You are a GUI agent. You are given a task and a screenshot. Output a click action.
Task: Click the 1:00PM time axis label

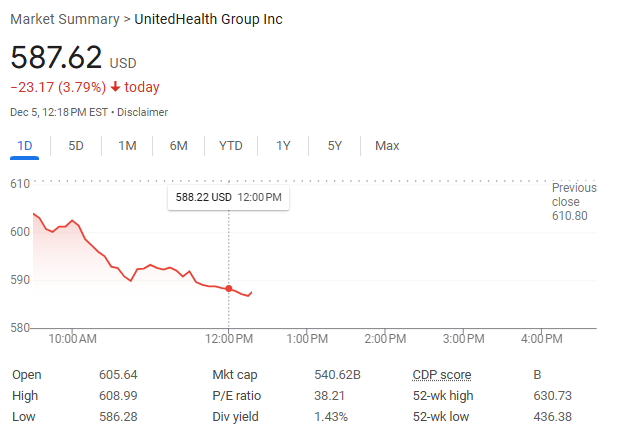click(307, 339)
